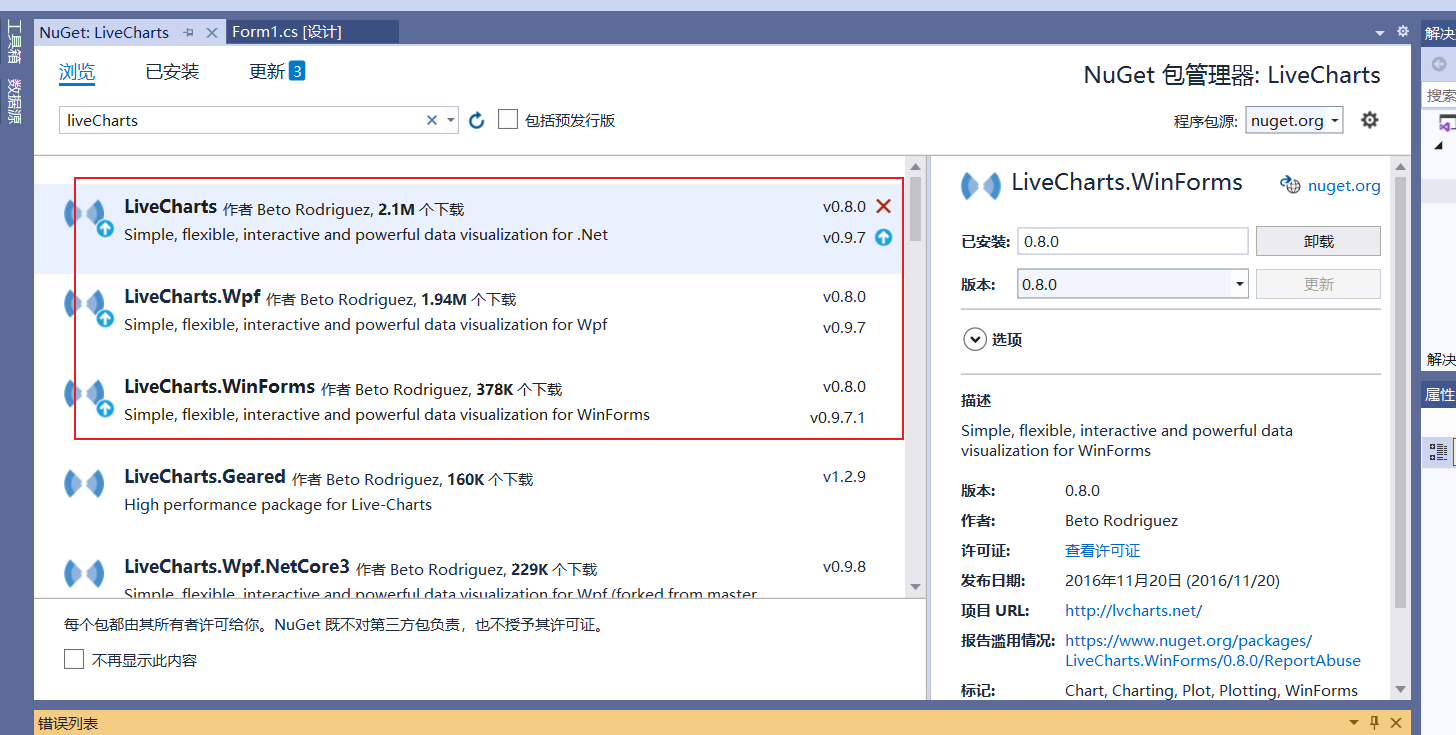
Task: Toggle the 包括预发行版 checkbox
Action: (508, 120)
